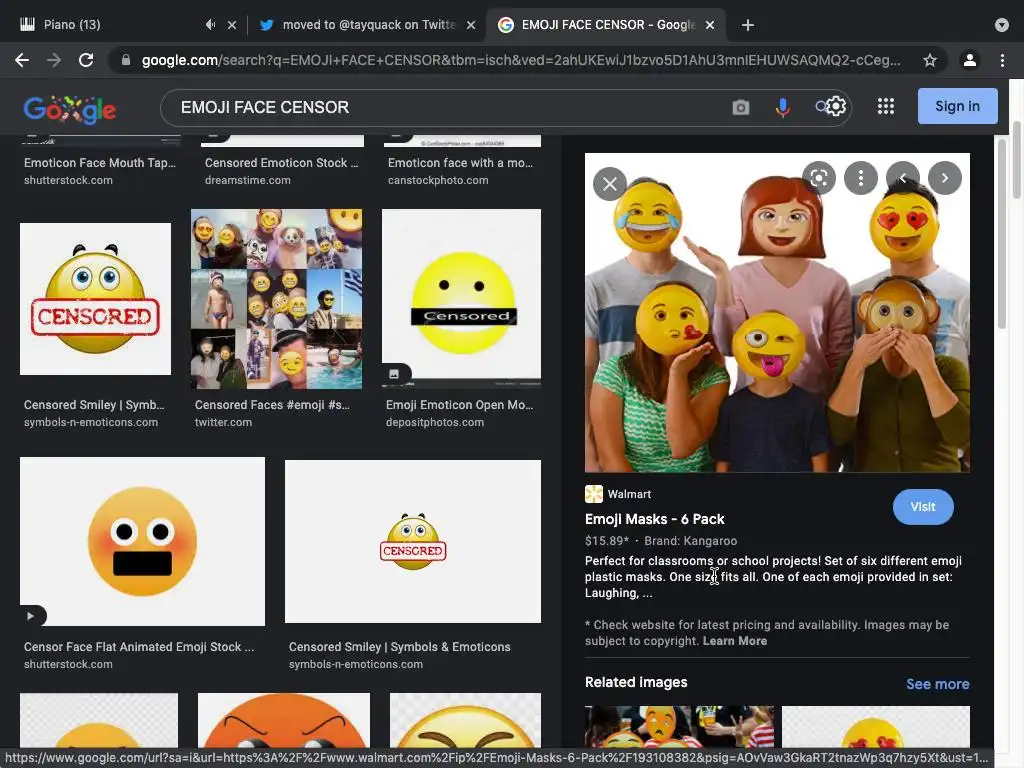This screenshot has height=768, width=1024.
Task: Close the Twitter tab
Action: (471, 25)
